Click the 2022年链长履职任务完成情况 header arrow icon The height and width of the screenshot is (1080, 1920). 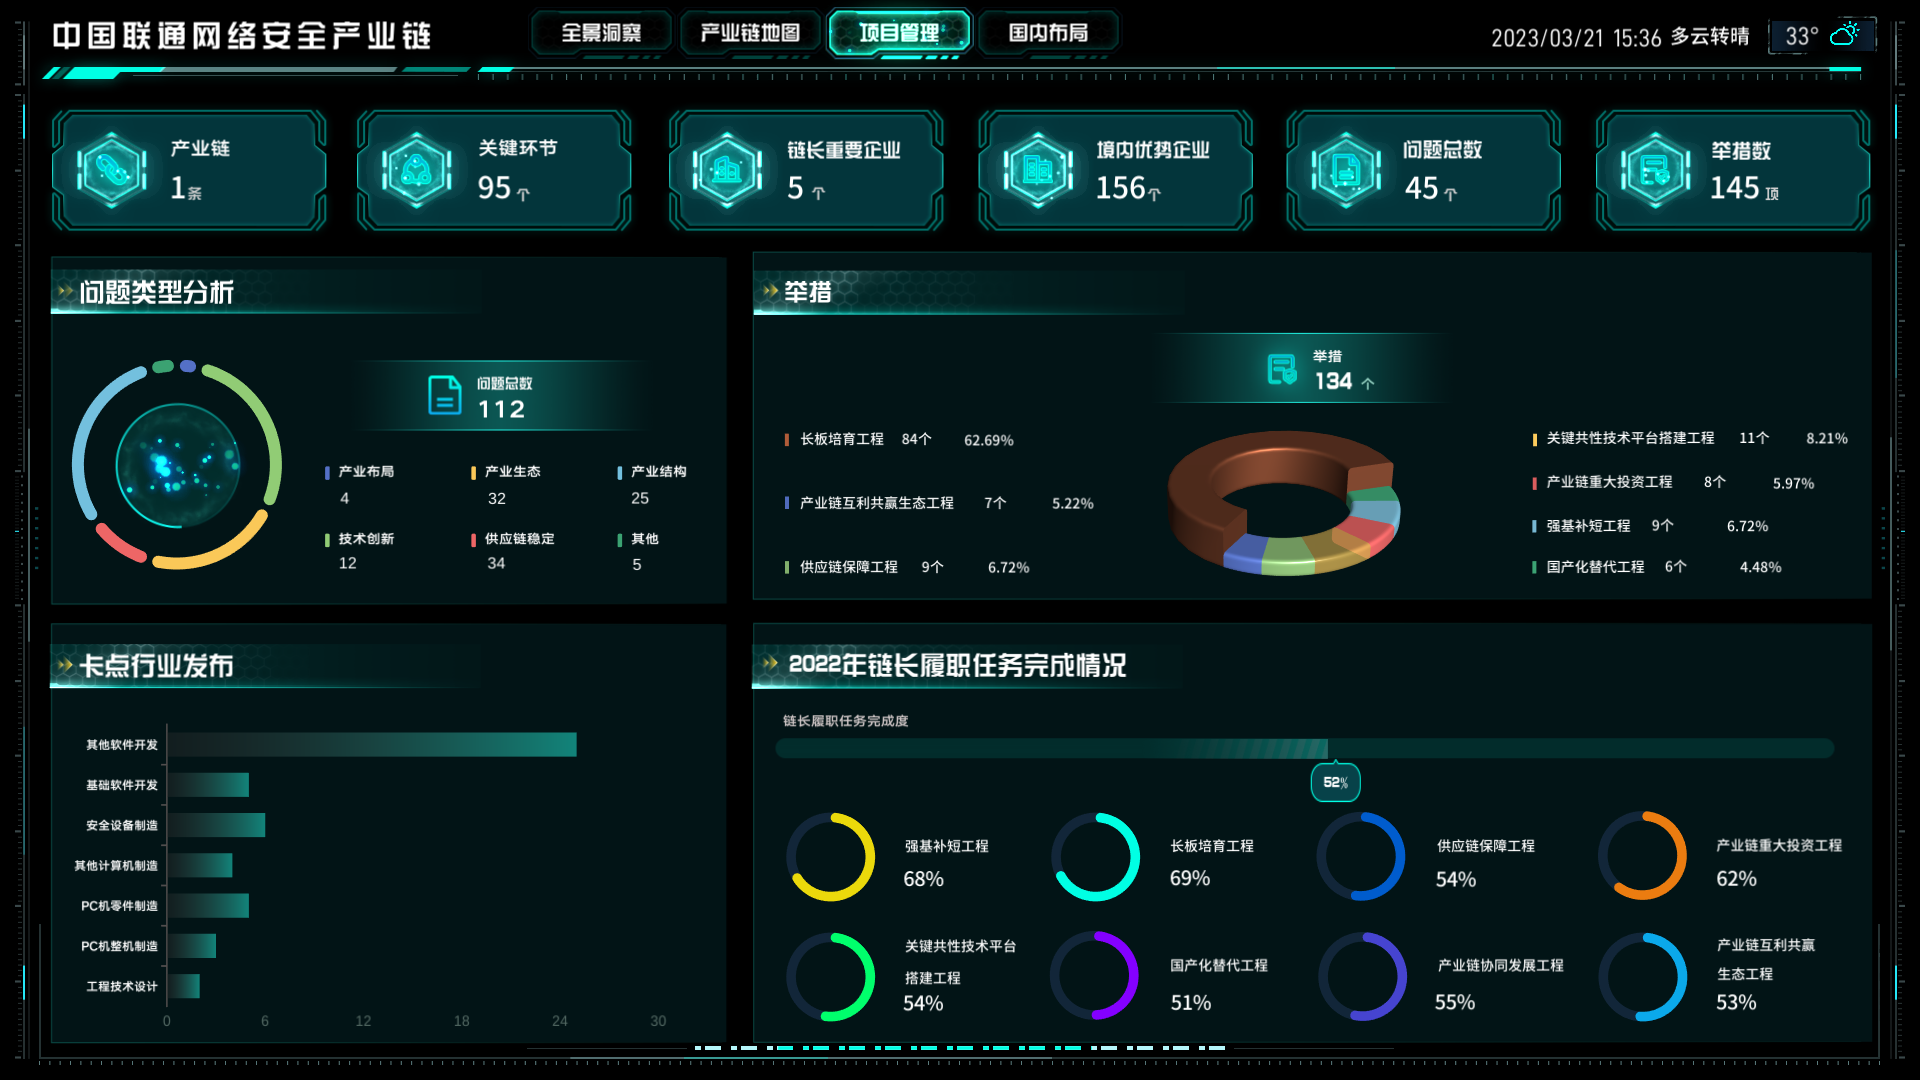pos(770,663)
